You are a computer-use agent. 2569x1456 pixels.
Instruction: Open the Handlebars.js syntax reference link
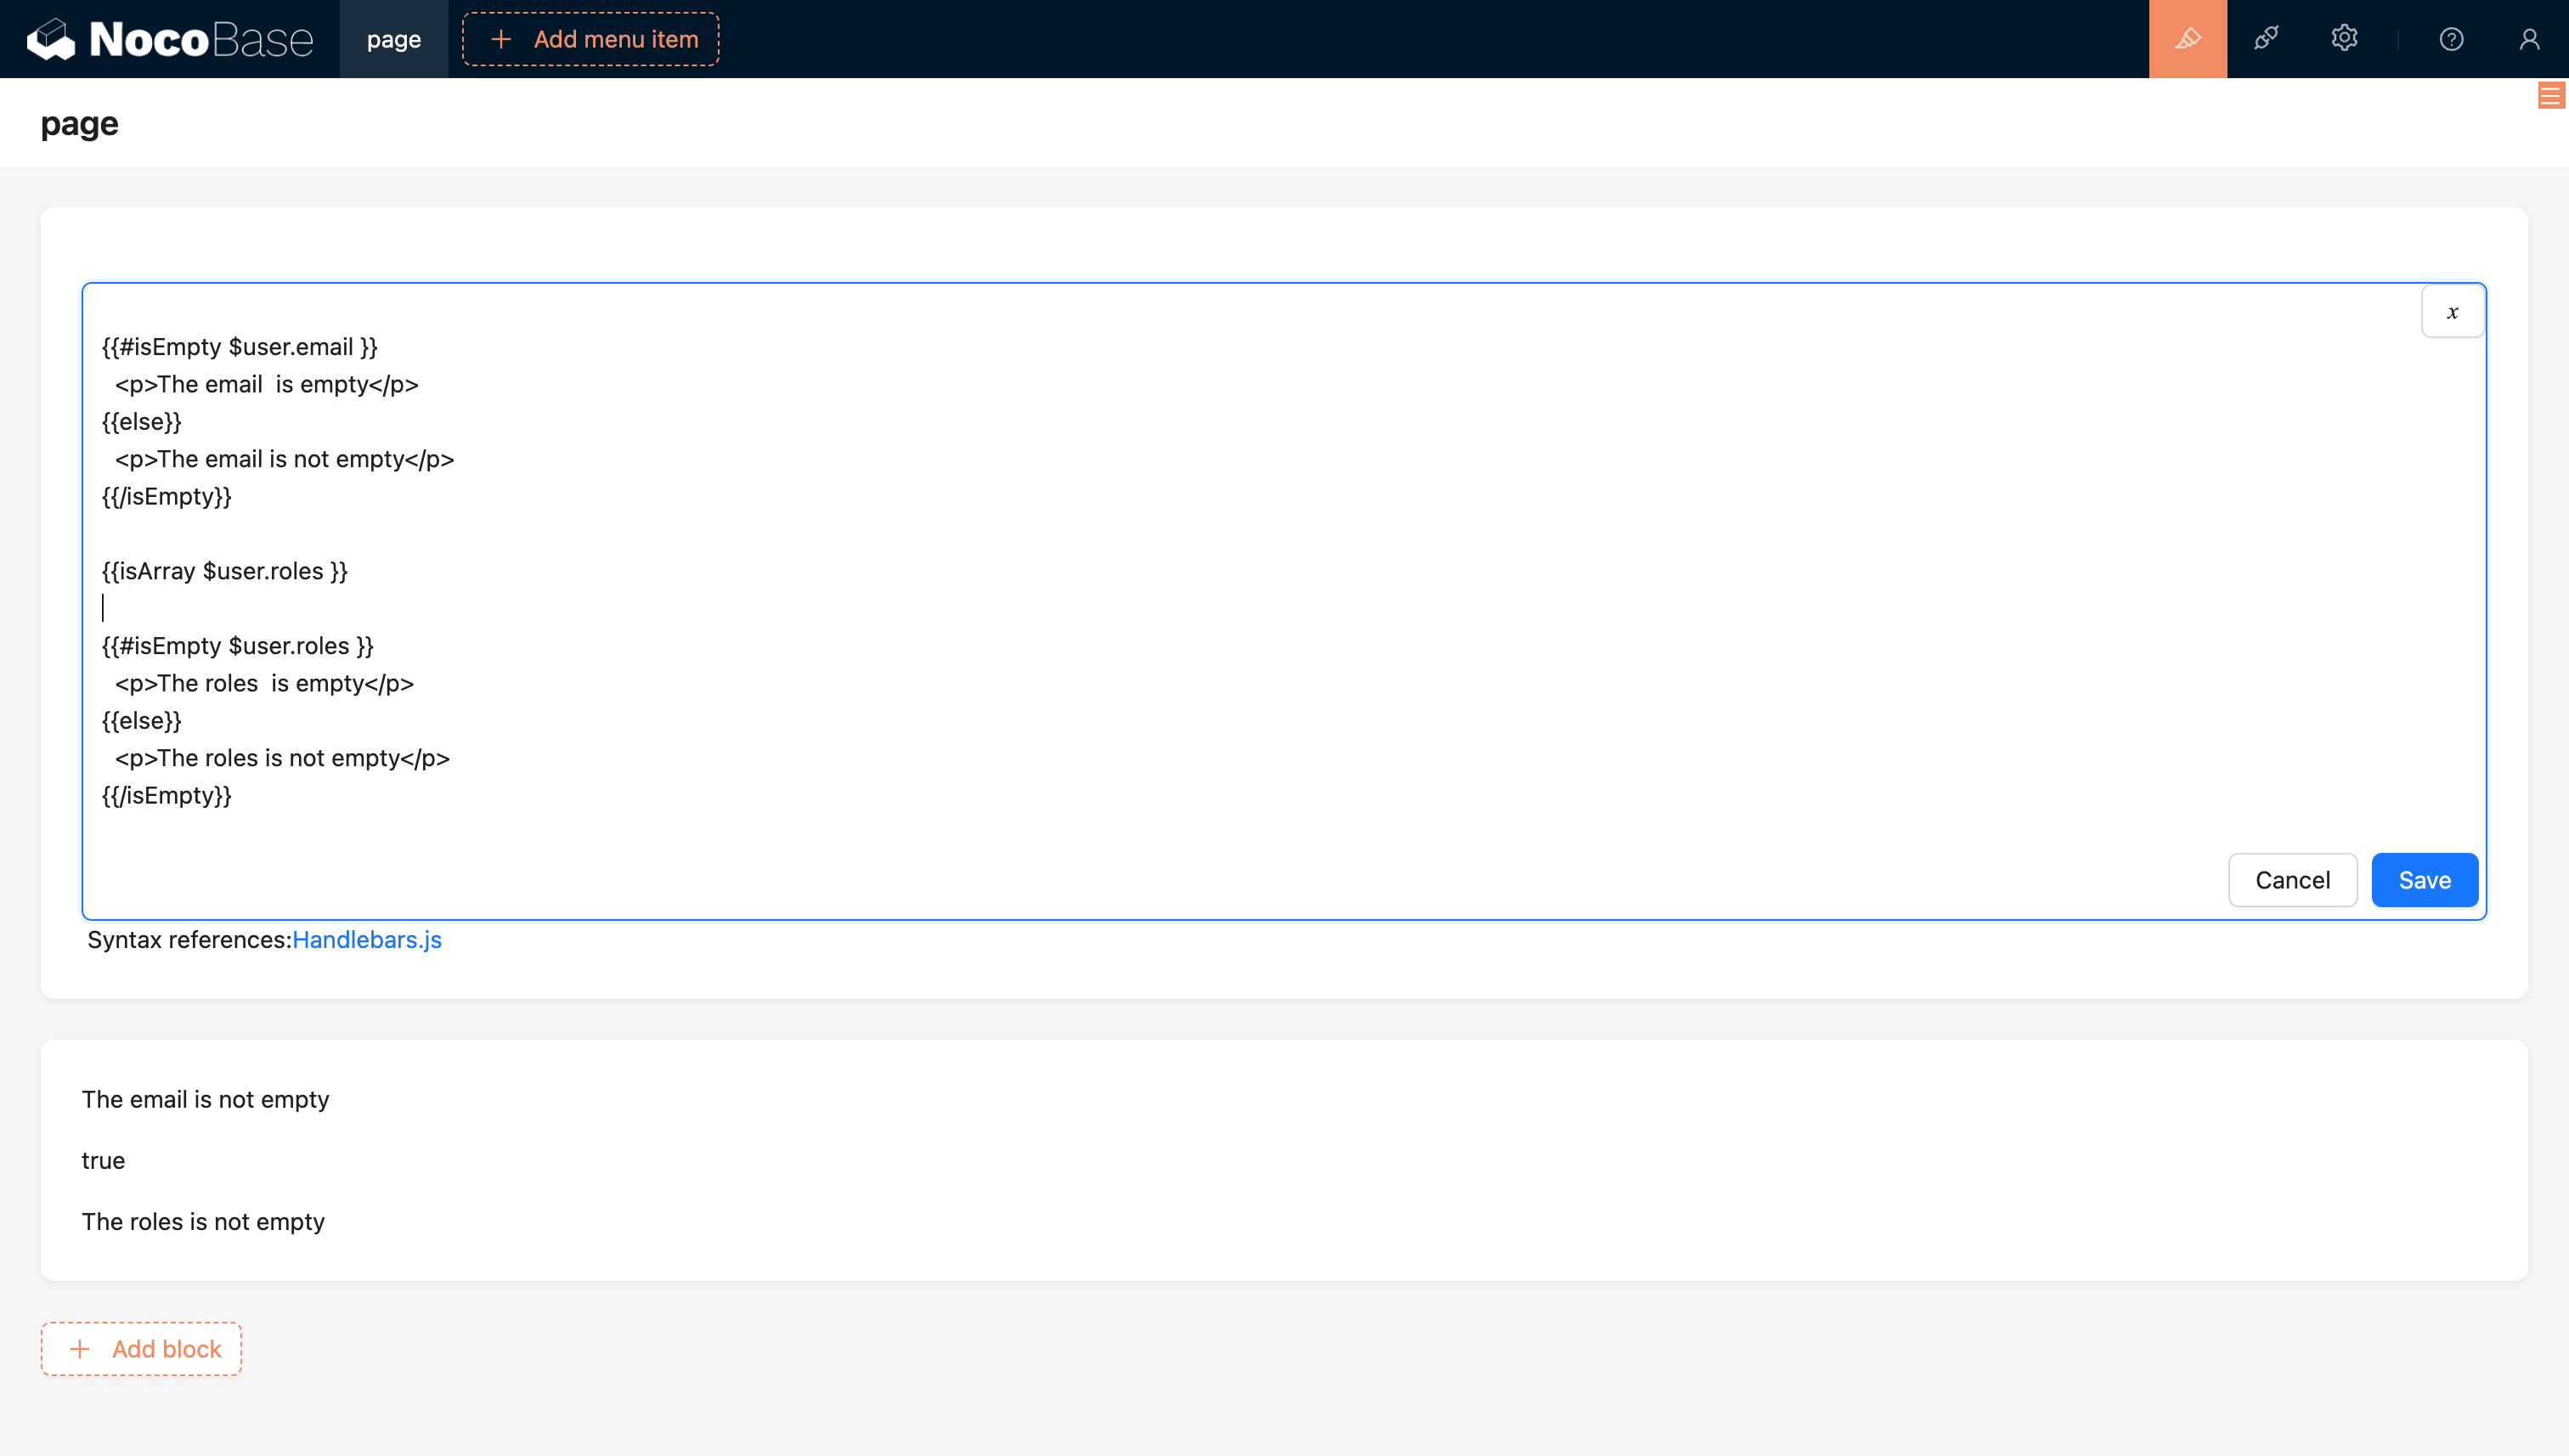(367, 940)
